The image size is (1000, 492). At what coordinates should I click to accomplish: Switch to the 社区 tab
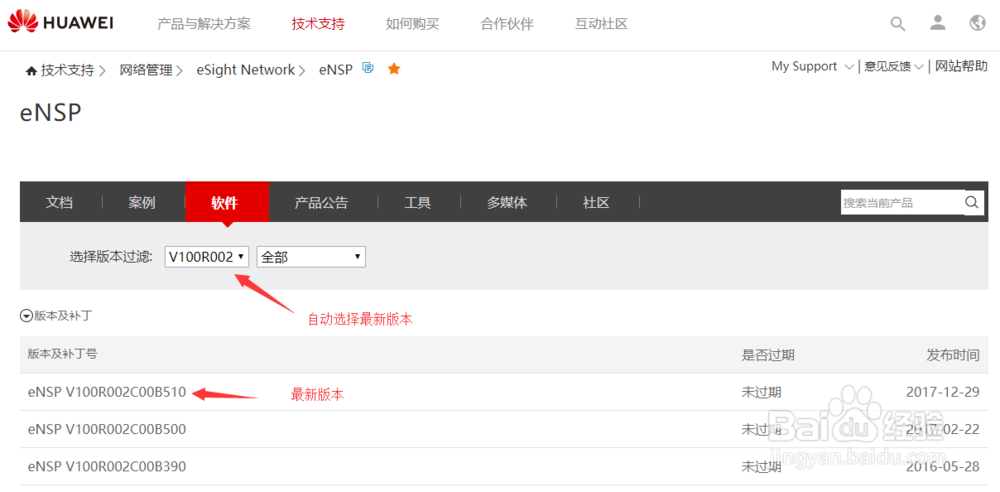point(596,203)
